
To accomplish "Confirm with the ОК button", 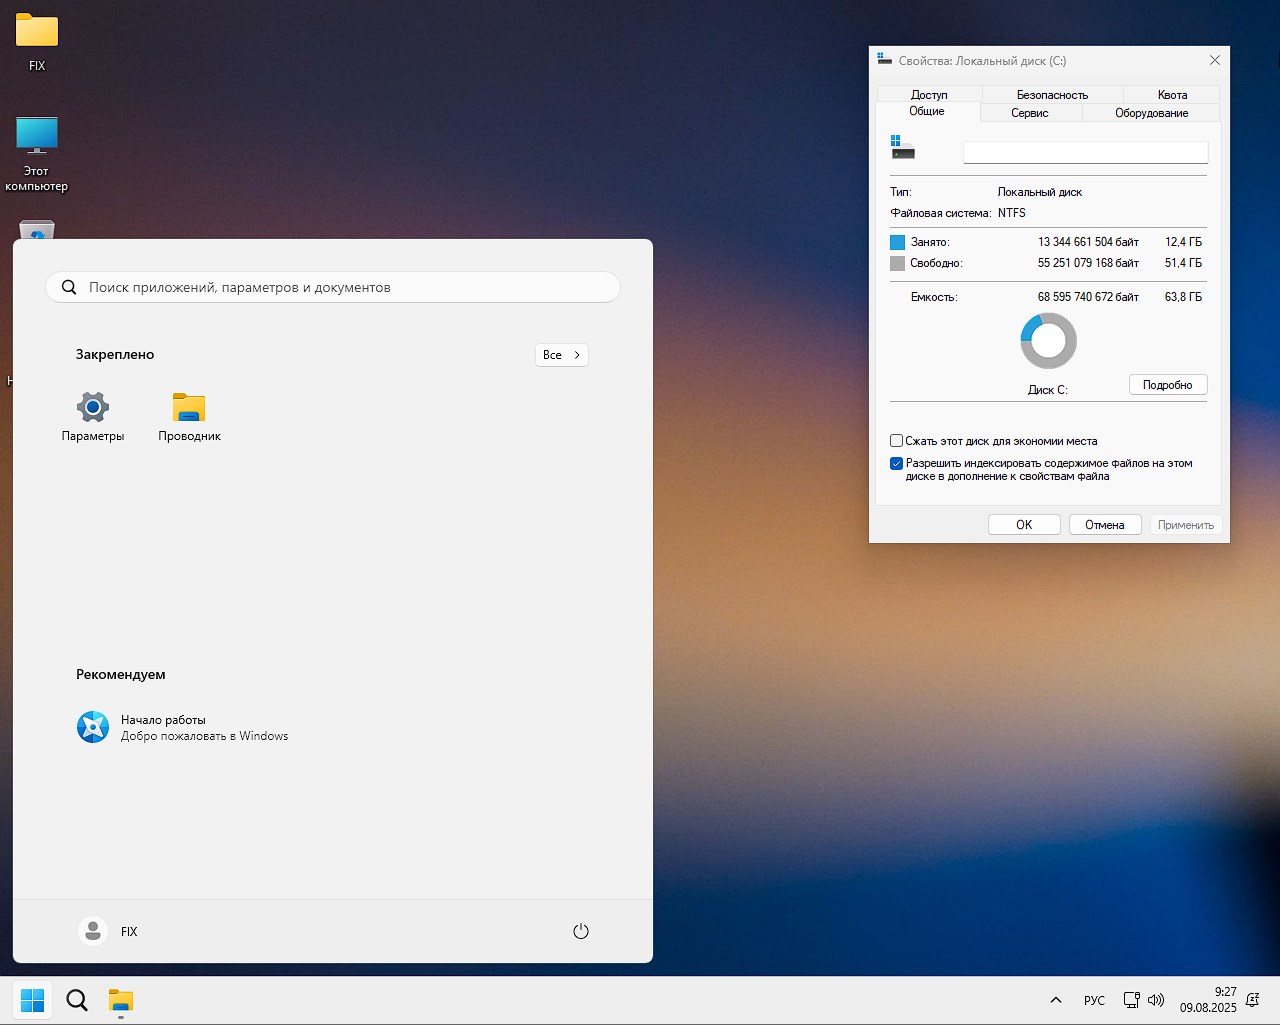I will pyautogui.click(x=1024, y=525).
